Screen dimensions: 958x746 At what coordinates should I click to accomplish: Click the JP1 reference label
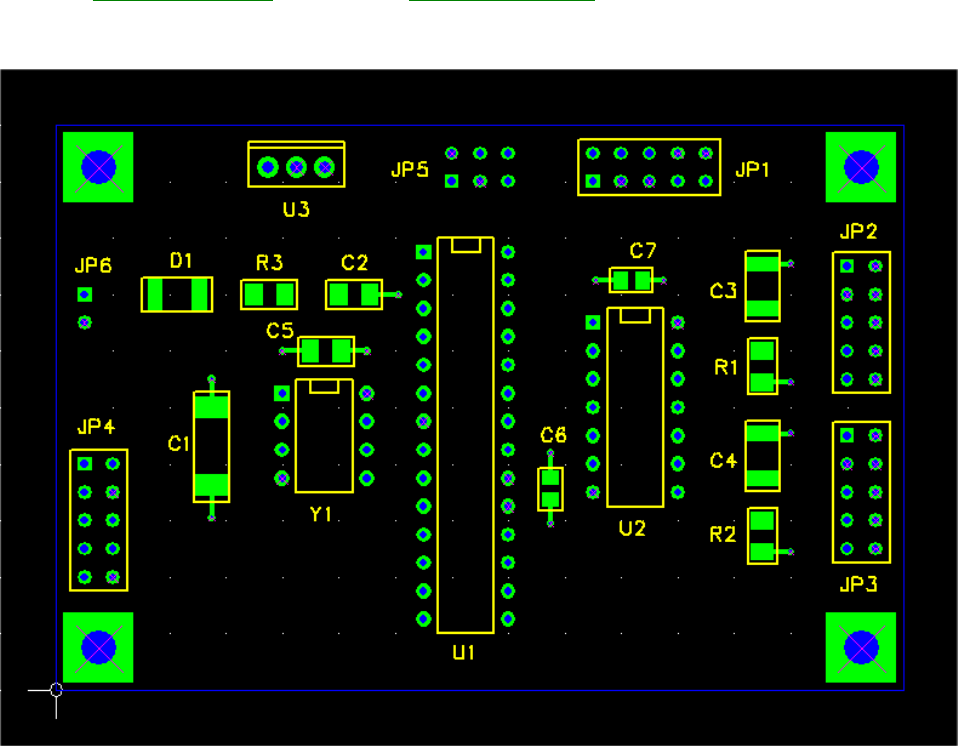[x=752, y=169]
